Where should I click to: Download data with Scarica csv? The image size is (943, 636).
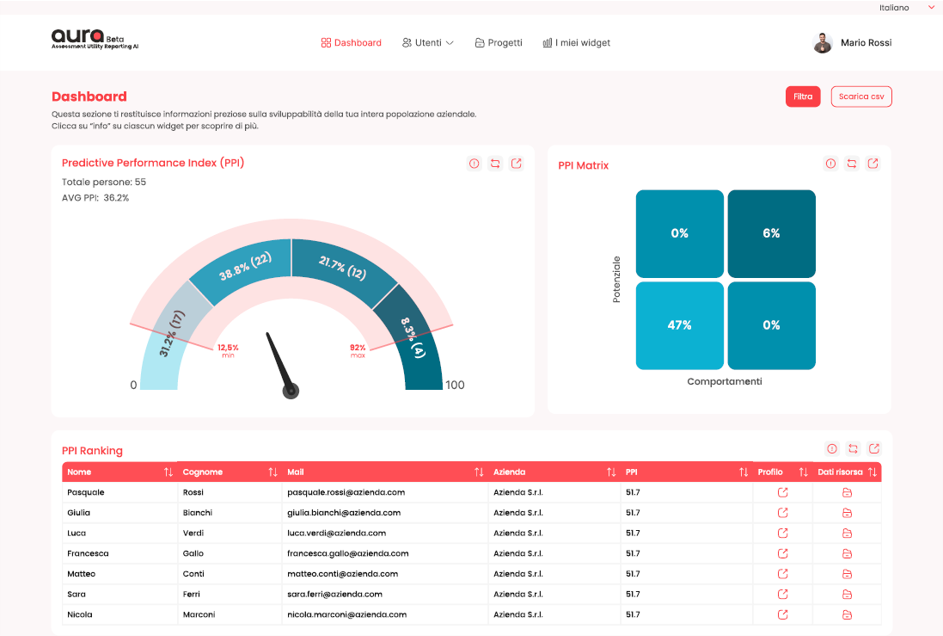coord(861,96)
